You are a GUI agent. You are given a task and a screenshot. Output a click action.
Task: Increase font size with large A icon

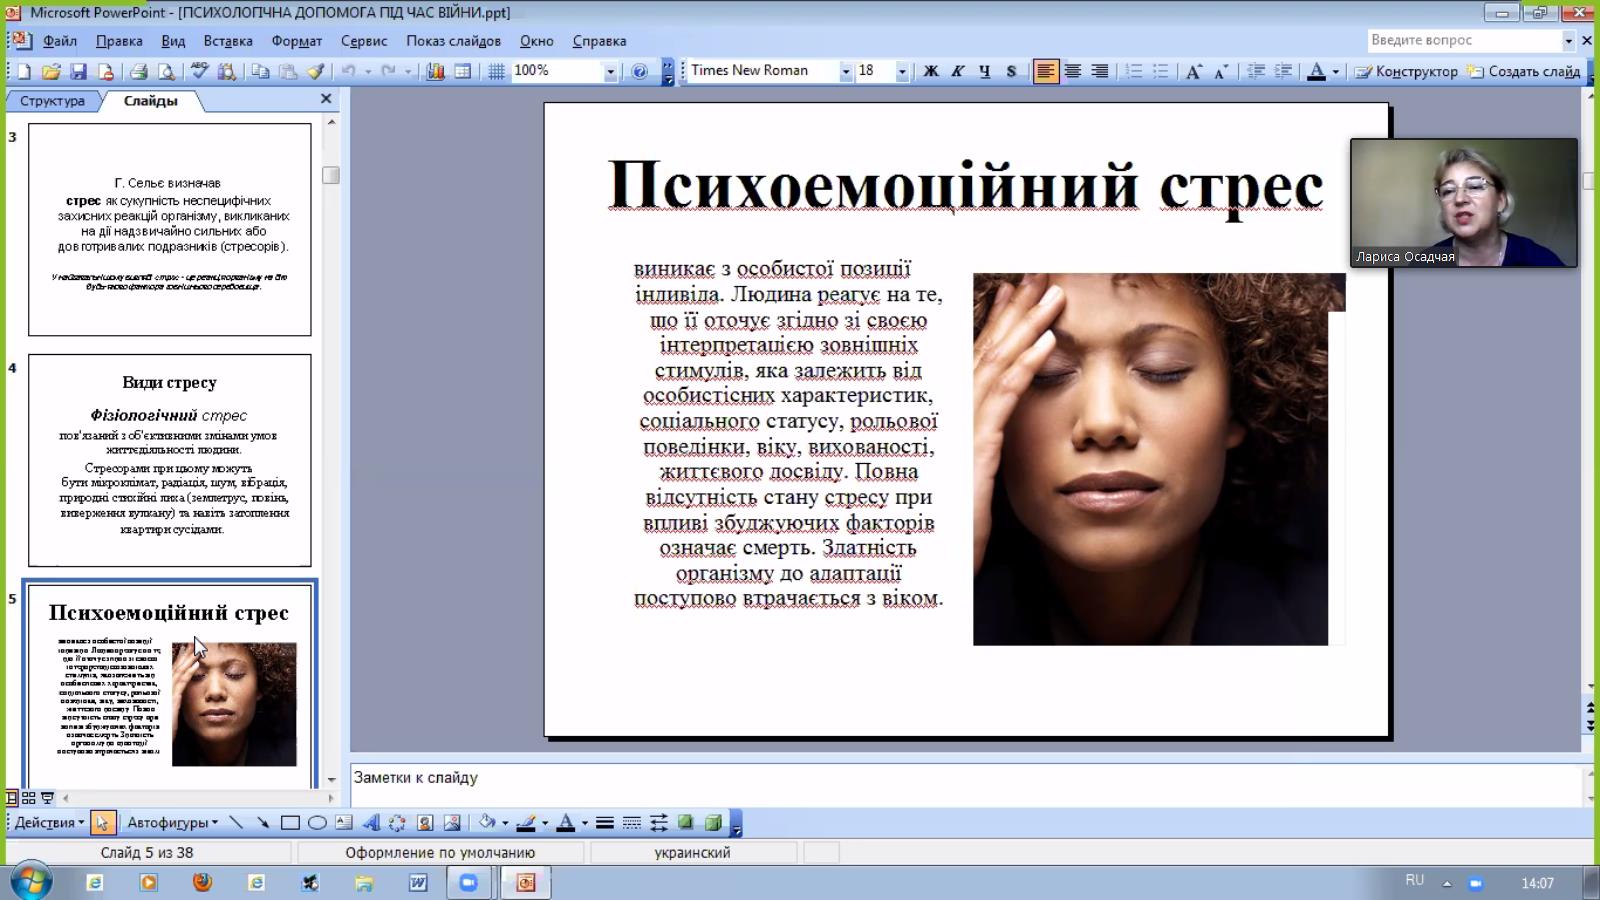1193,71
